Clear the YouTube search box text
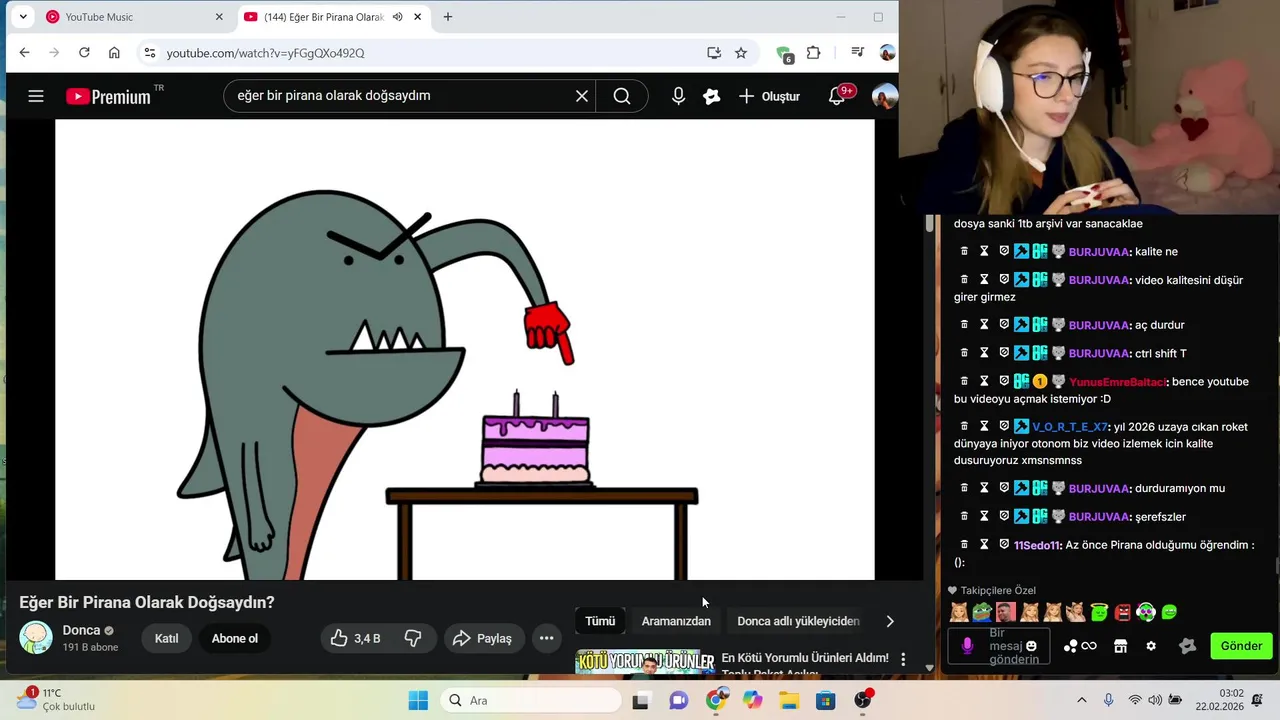This screenshot has width=1280, height=720. click(582, 96)
